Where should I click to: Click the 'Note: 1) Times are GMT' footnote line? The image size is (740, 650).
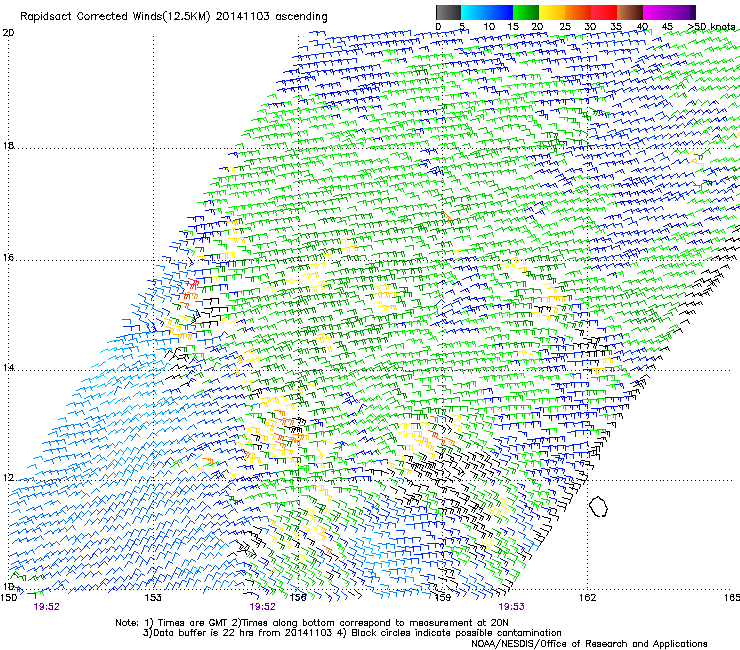312,623
